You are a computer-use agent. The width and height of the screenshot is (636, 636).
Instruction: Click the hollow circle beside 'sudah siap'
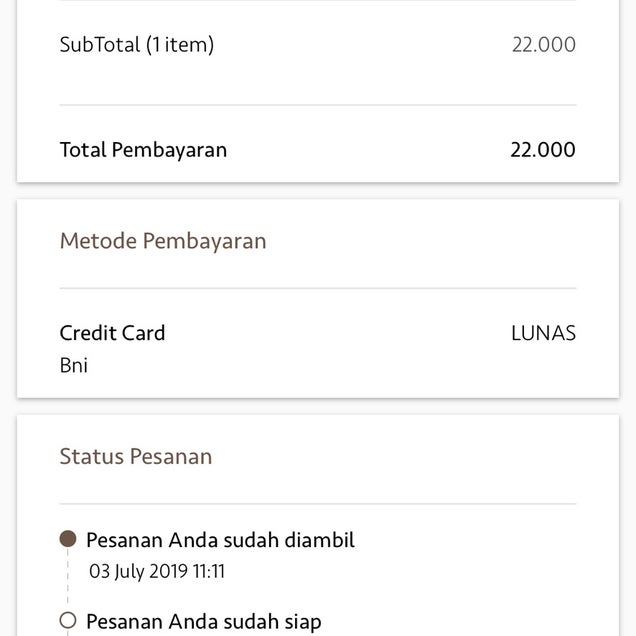[68, 621]
